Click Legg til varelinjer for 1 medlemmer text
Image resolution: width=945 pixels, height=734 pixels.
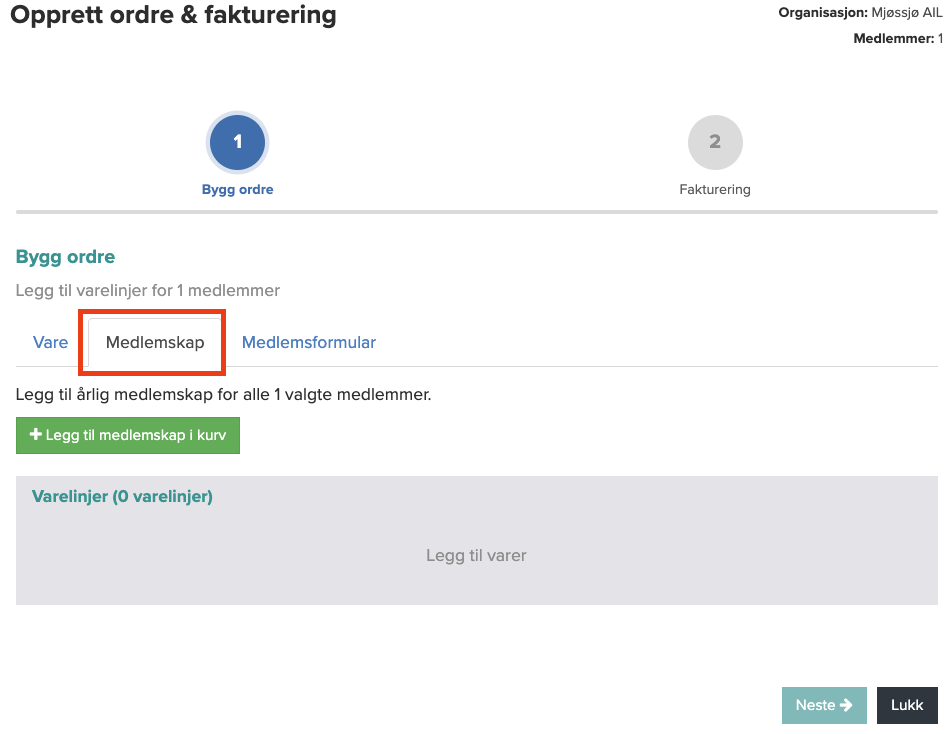coord(148,290)
